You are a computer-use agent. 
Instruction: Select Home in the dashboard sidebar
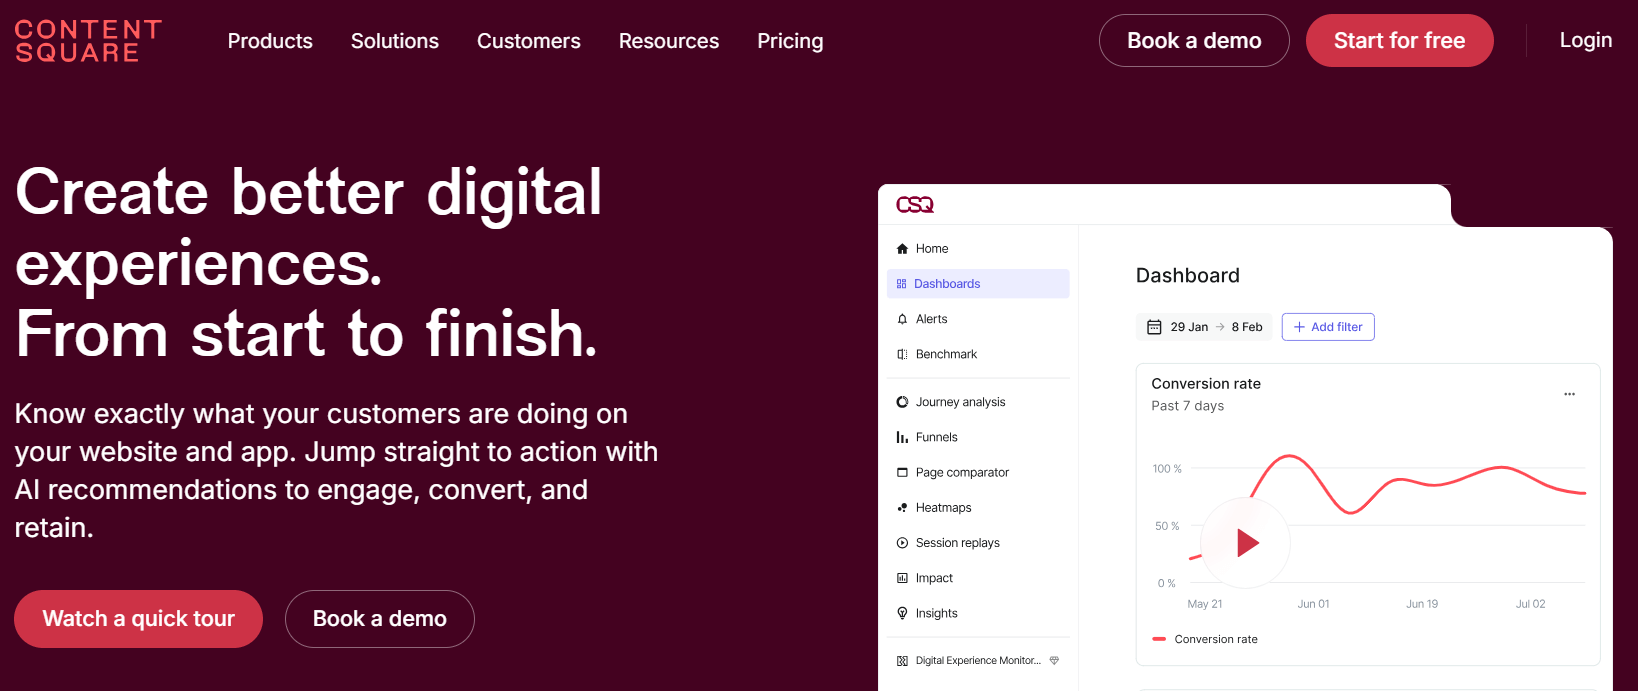(930, 248)
